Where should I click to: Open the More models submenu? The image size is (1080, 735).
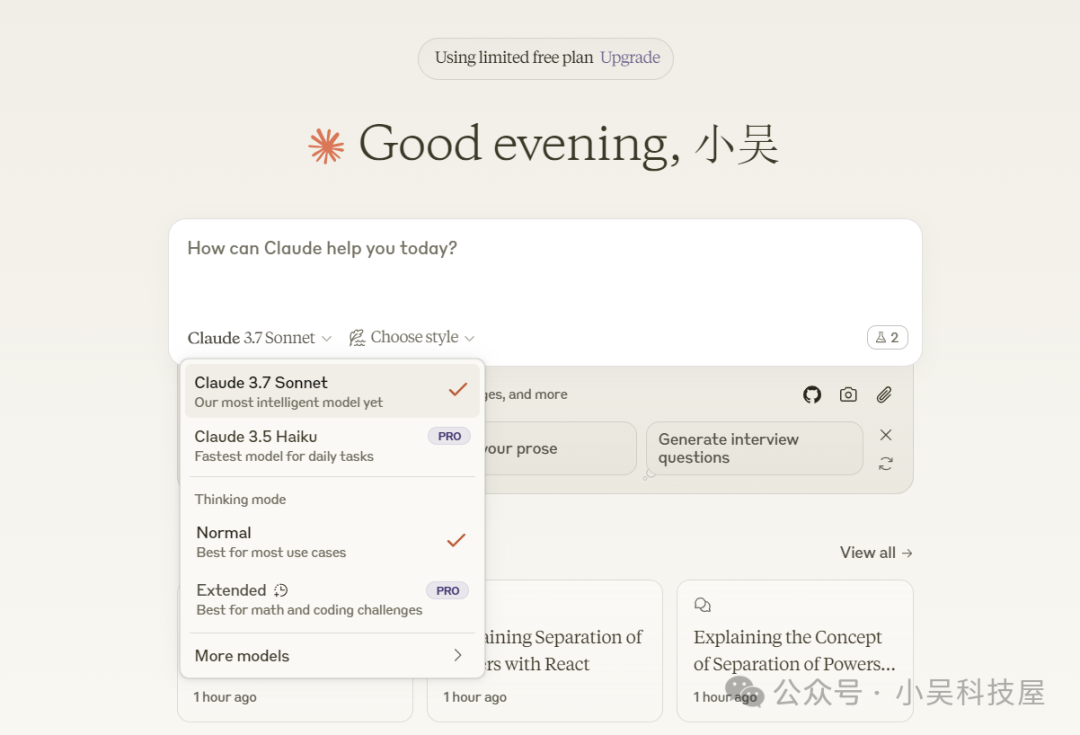pyautogui.click(x=332, y=655)
